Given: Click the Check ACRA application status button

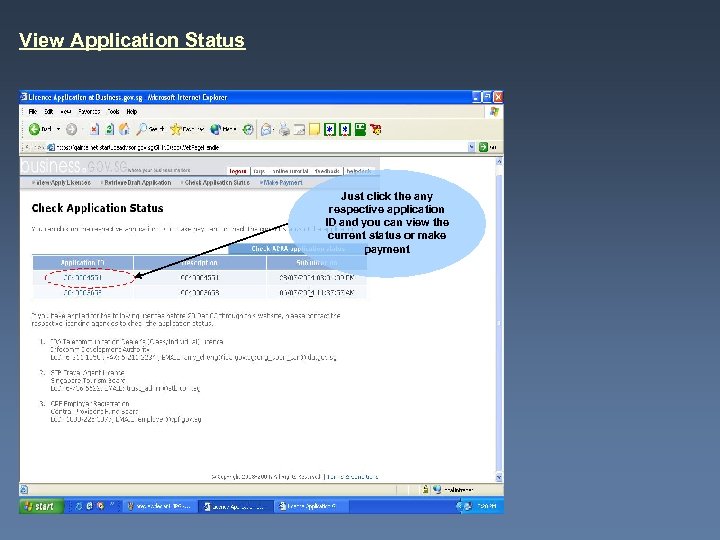Looking at the screenshot, I should [x=298, y=249].
